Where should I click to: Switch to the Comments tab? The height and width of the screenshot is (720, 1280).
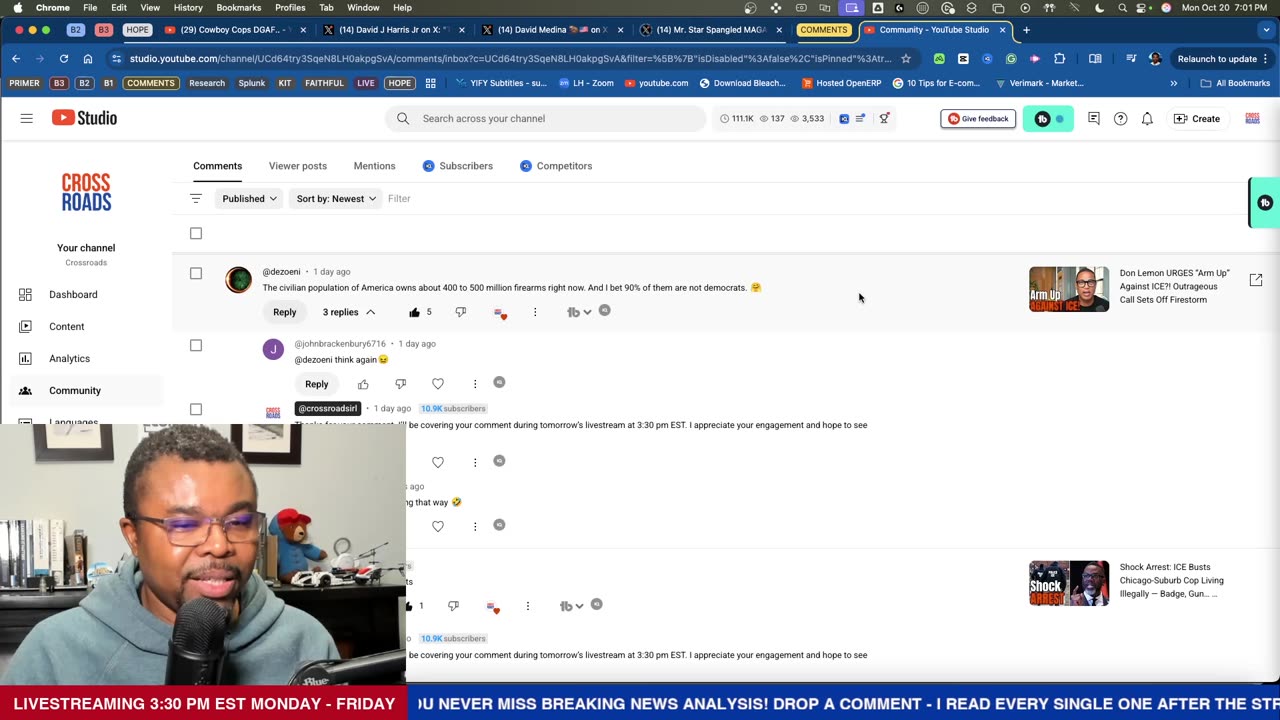click(218, 166)
